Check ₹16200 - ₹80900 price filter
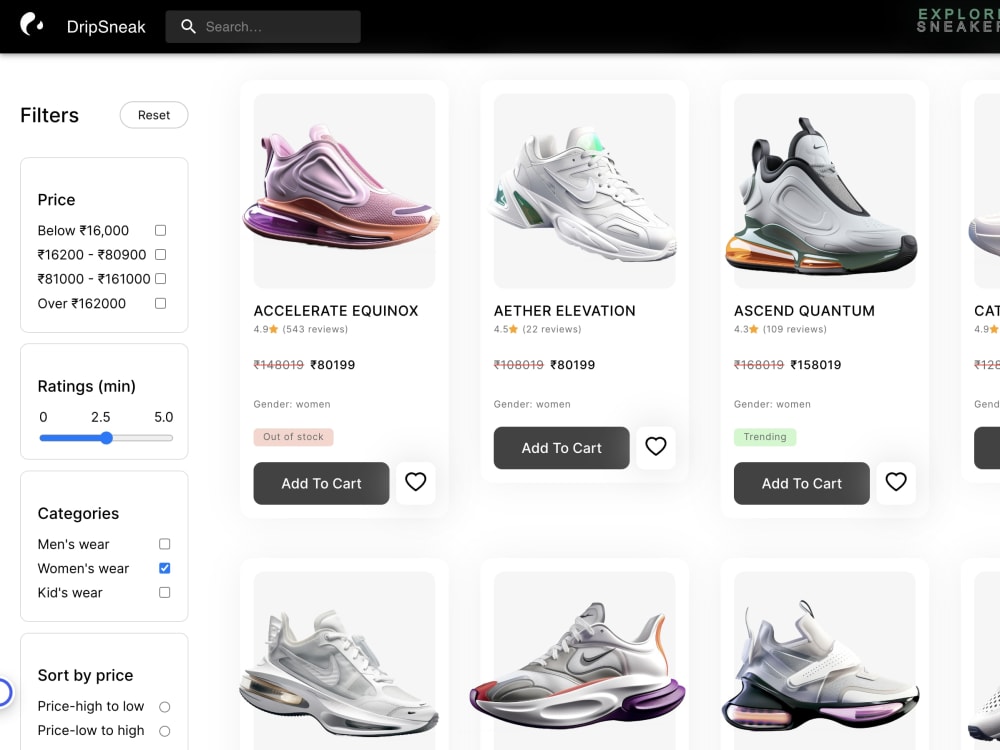The height and width of the screenshot is (750, 1000). pyautogui.click(x=161, y=254)
